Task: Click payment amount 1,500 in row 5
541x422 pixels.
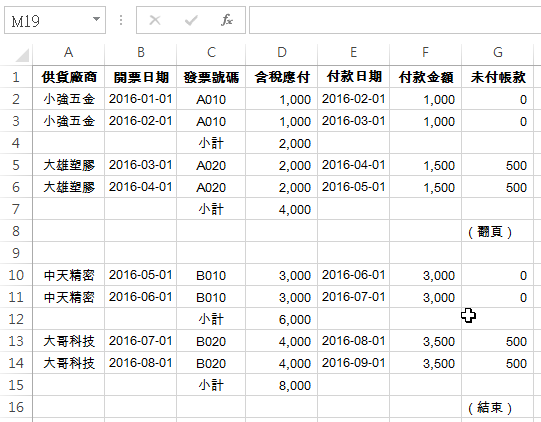Action: coord(425,165)
